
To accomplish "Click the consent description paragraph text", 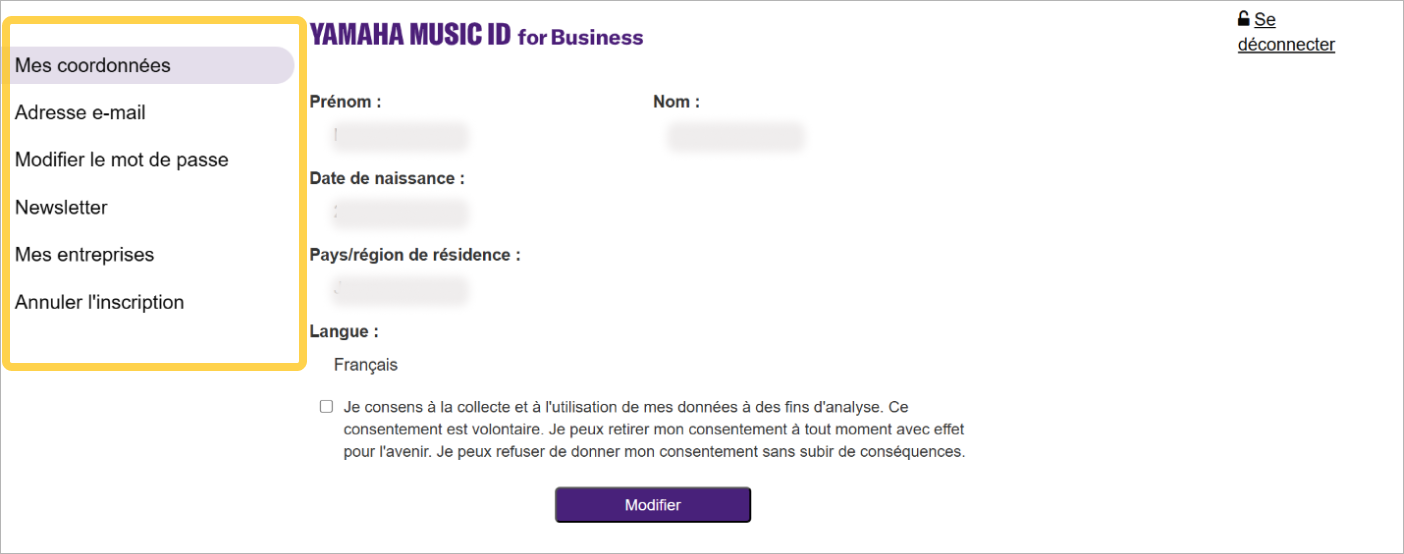I will [x=653, y=429].
